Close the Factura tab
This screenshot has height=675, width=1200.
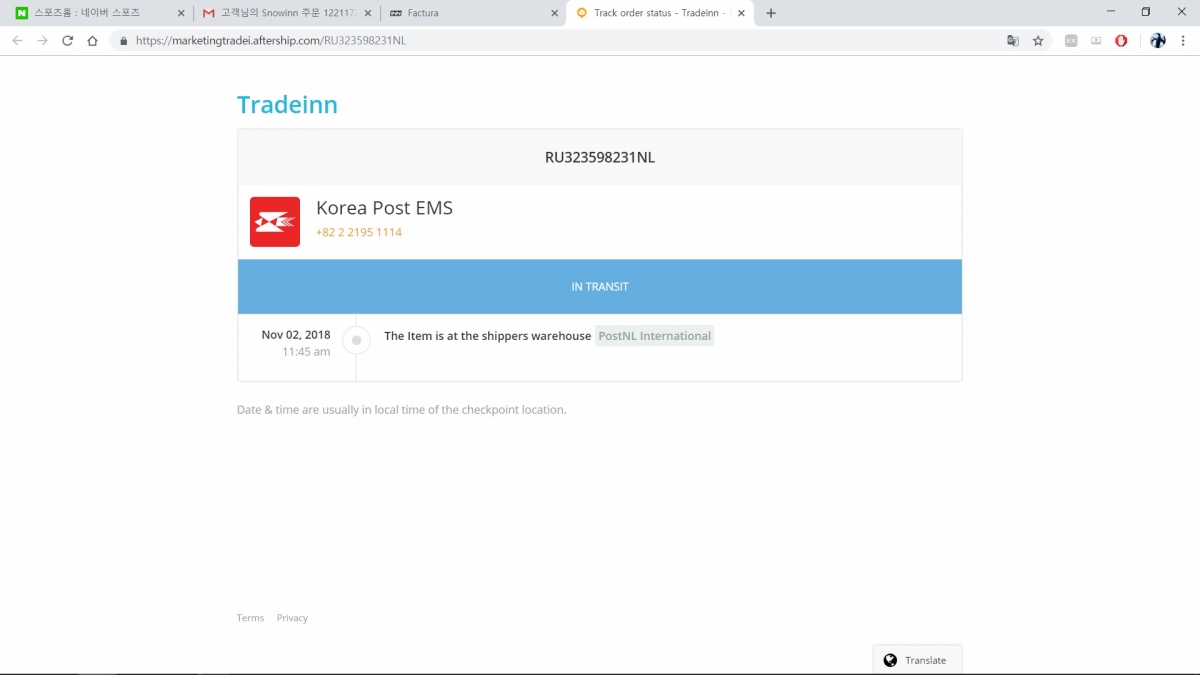(555, 13)
